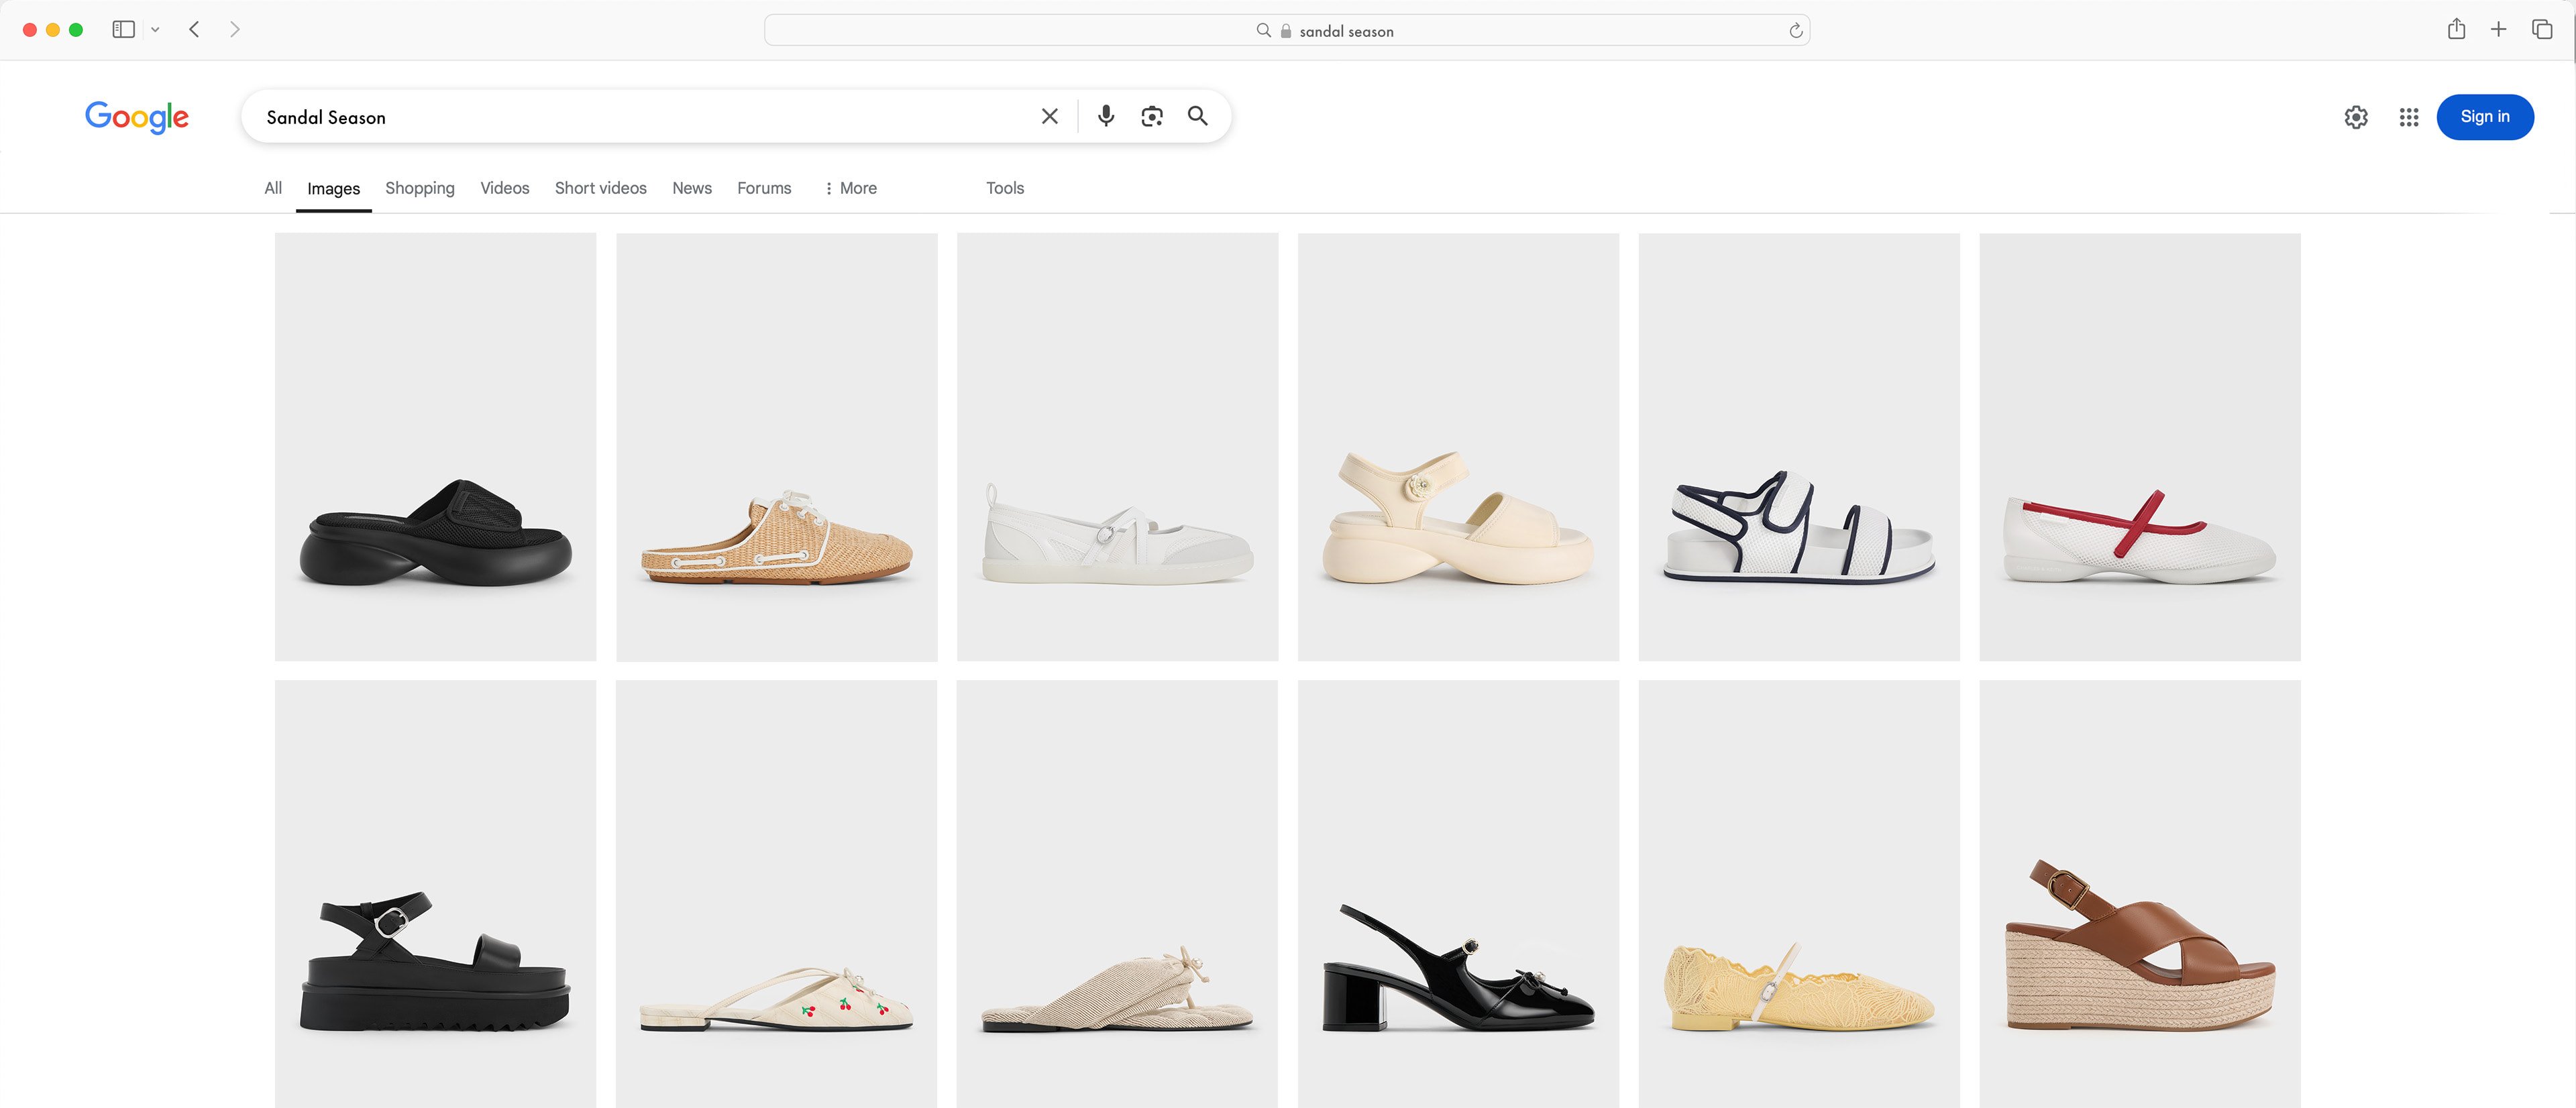This screenshot has height=1108, width=2576.
Task: Click the microphone icon for voice search
Action: [x=1106, y=116]
